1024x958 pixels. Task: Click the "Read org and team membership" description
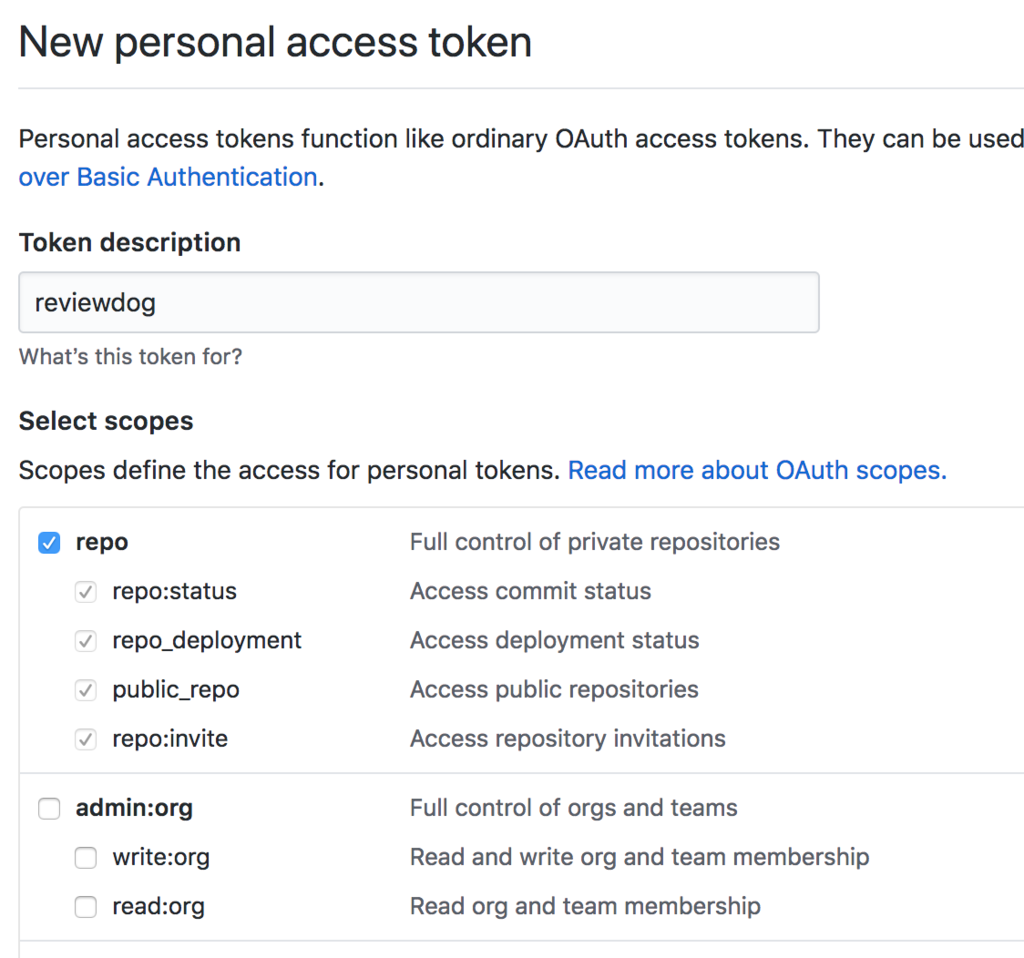pyautogui.click(x=585, y=906)
